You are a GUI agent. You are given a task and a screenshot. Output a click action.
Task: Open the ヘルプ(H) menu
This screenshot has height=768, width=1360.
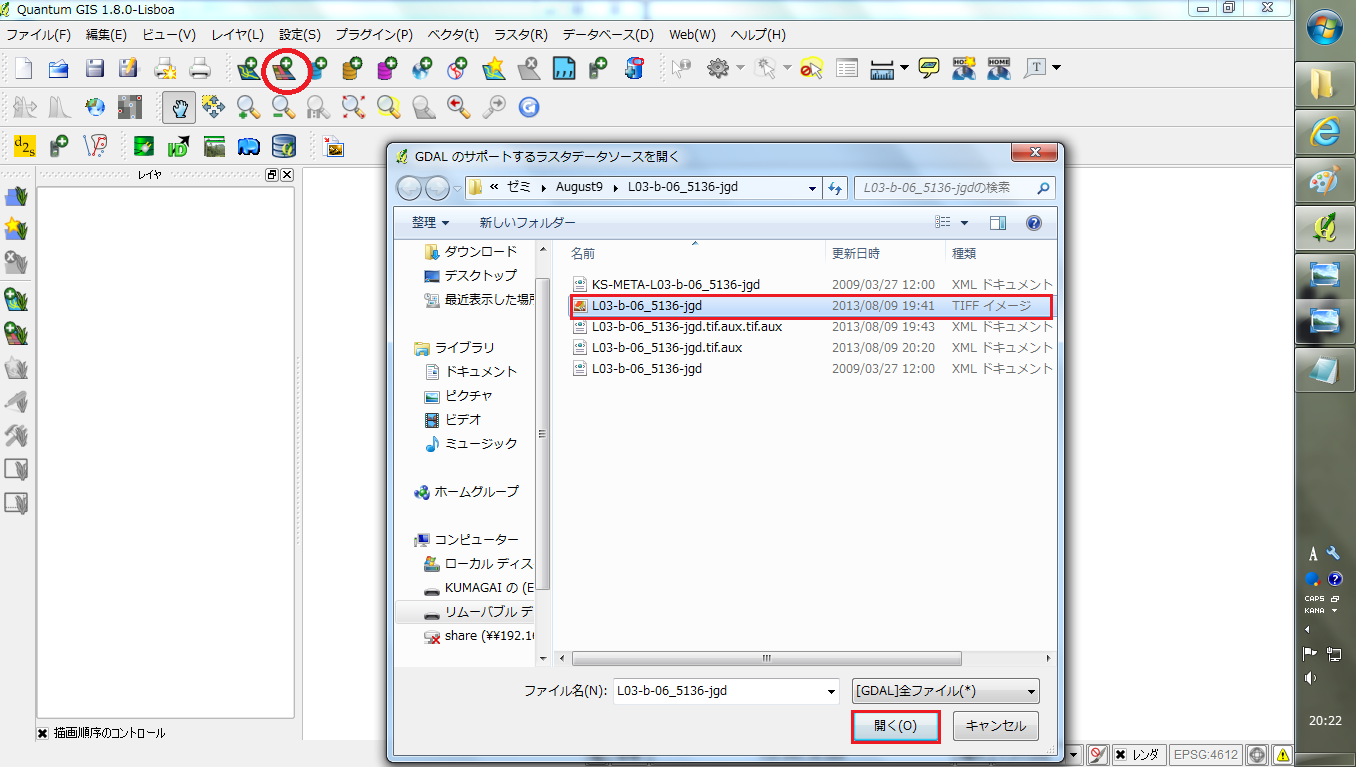(758, 35)
